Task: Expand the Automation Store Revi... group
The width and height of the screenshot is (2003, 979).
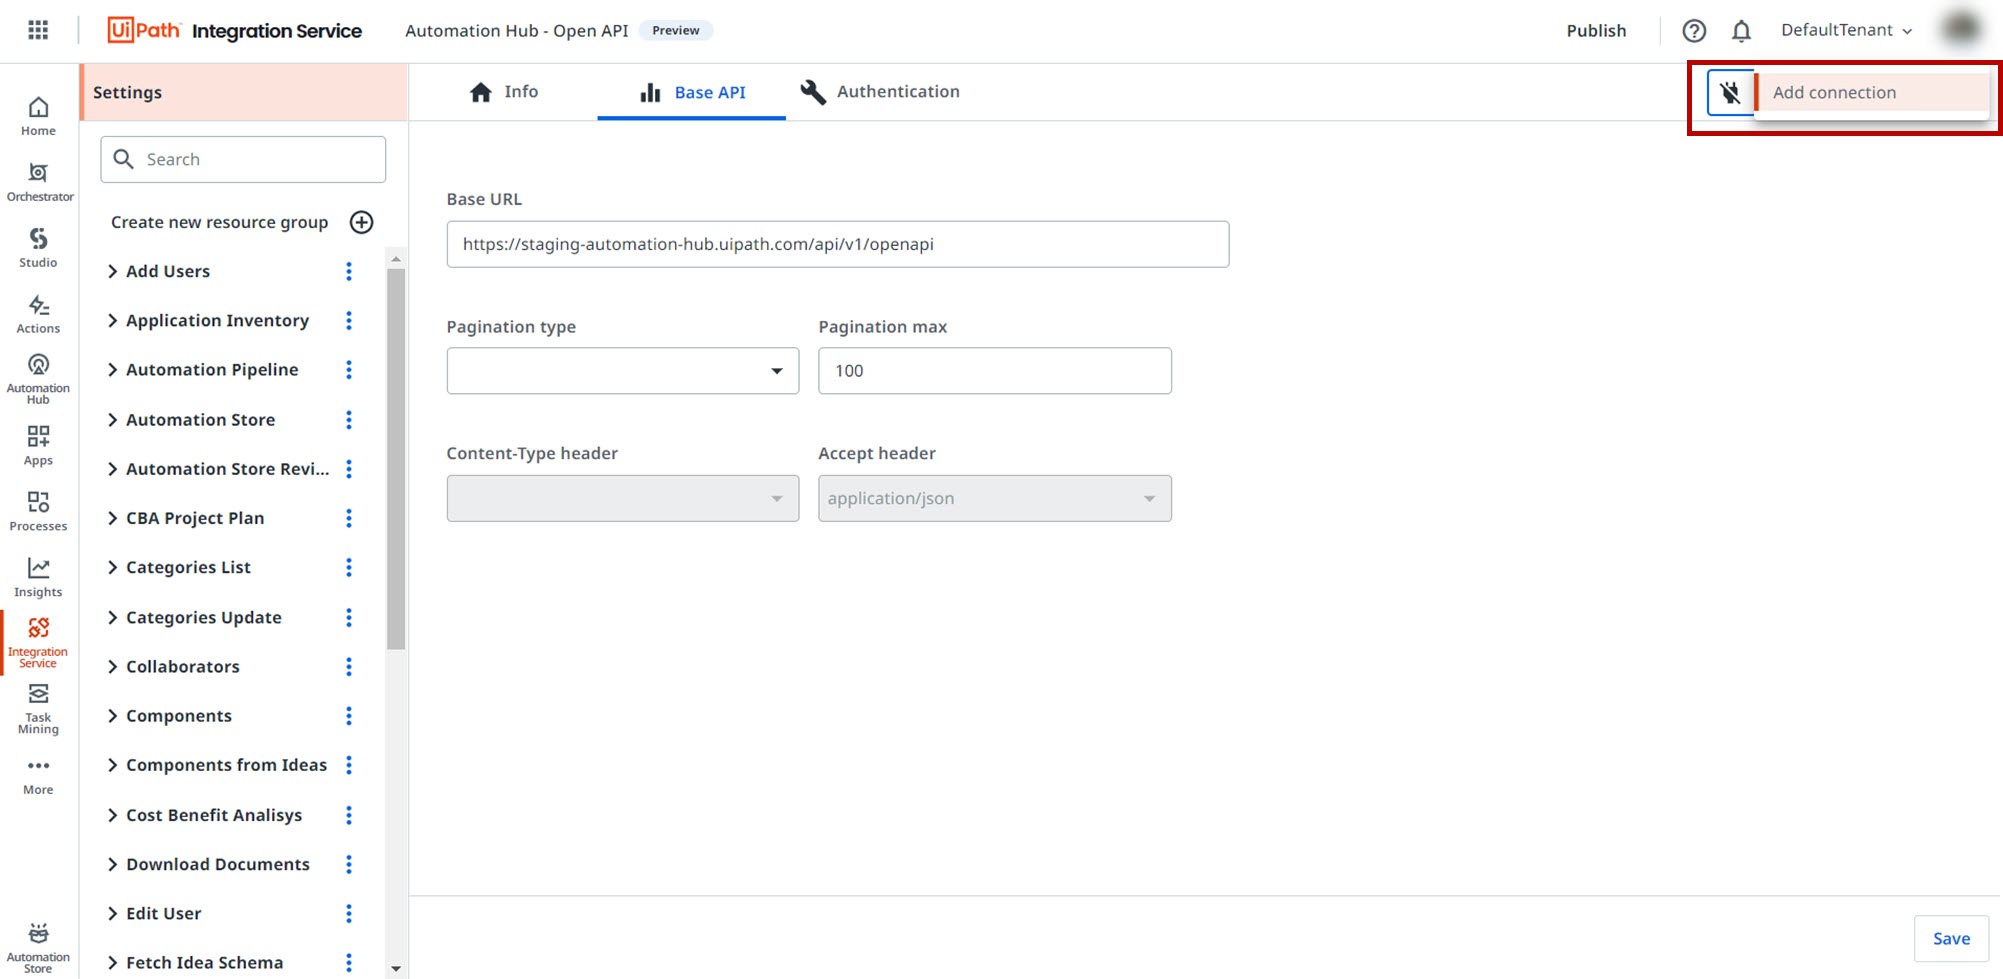Action: click(112, 469)
